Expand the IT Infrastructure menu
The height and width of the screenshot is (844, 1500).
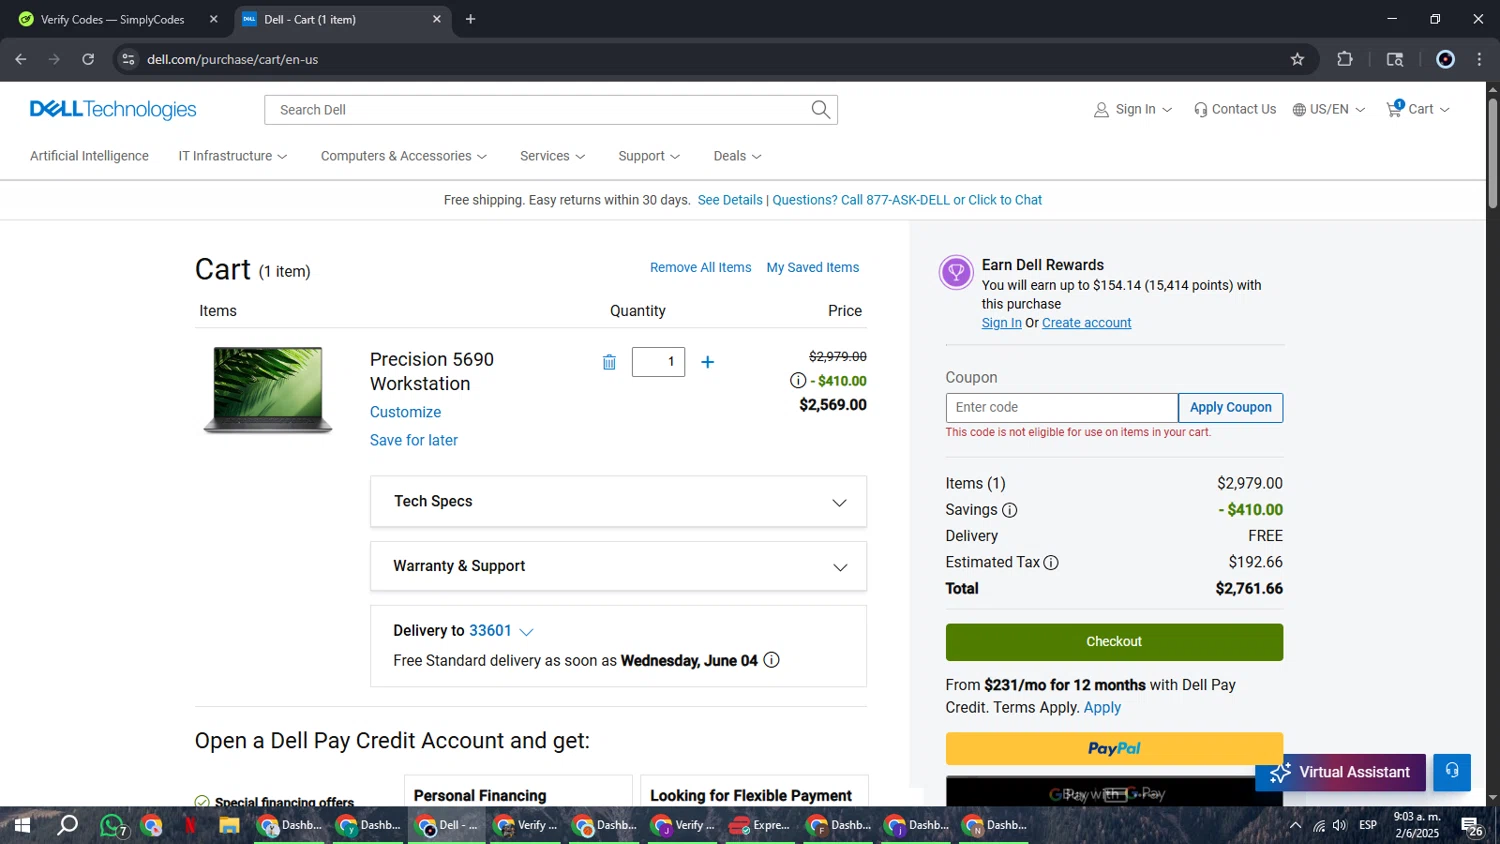233,156
